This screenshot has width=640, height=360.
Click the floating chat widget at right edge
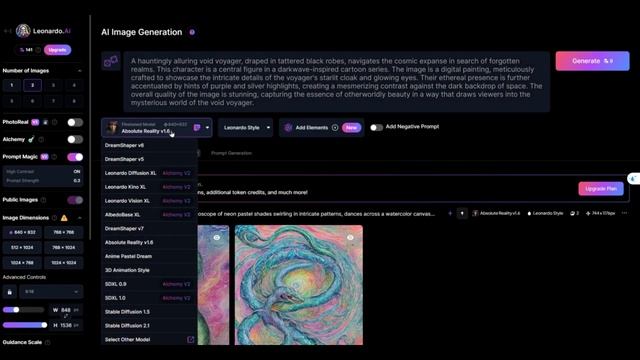[633, 179]
